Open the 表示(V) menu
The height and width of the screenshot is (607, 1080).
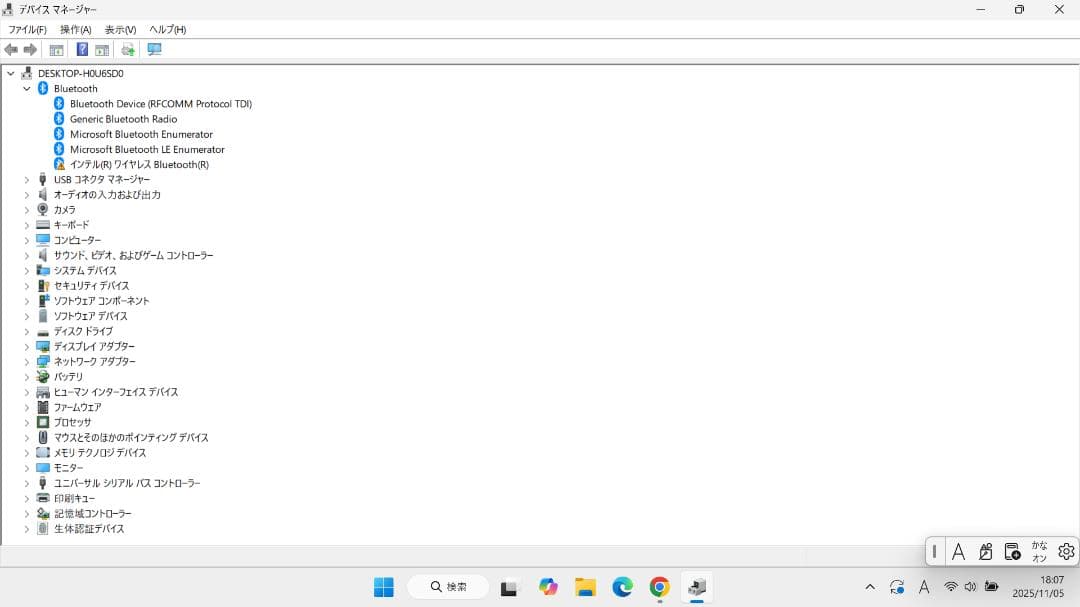(x=120, y=29)
